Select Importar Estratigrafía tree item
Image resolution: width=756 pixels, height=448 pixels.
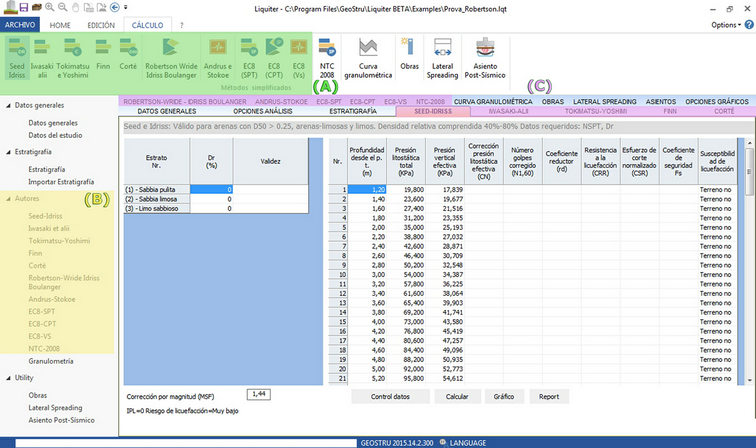(61, 182)
